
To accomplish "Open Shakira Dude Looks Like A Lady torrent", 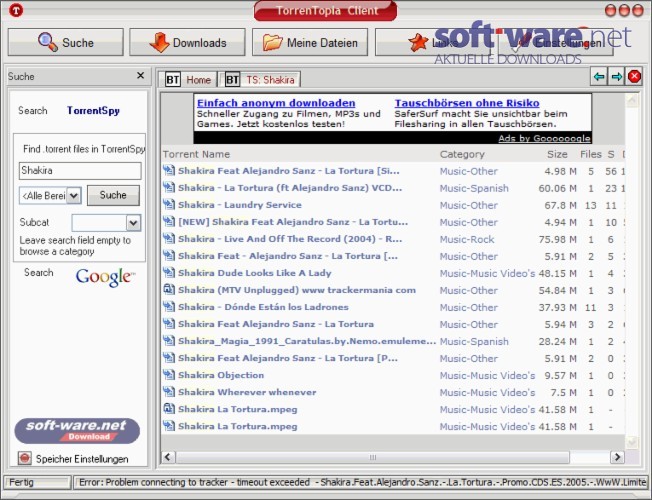I will pos(254,273).
